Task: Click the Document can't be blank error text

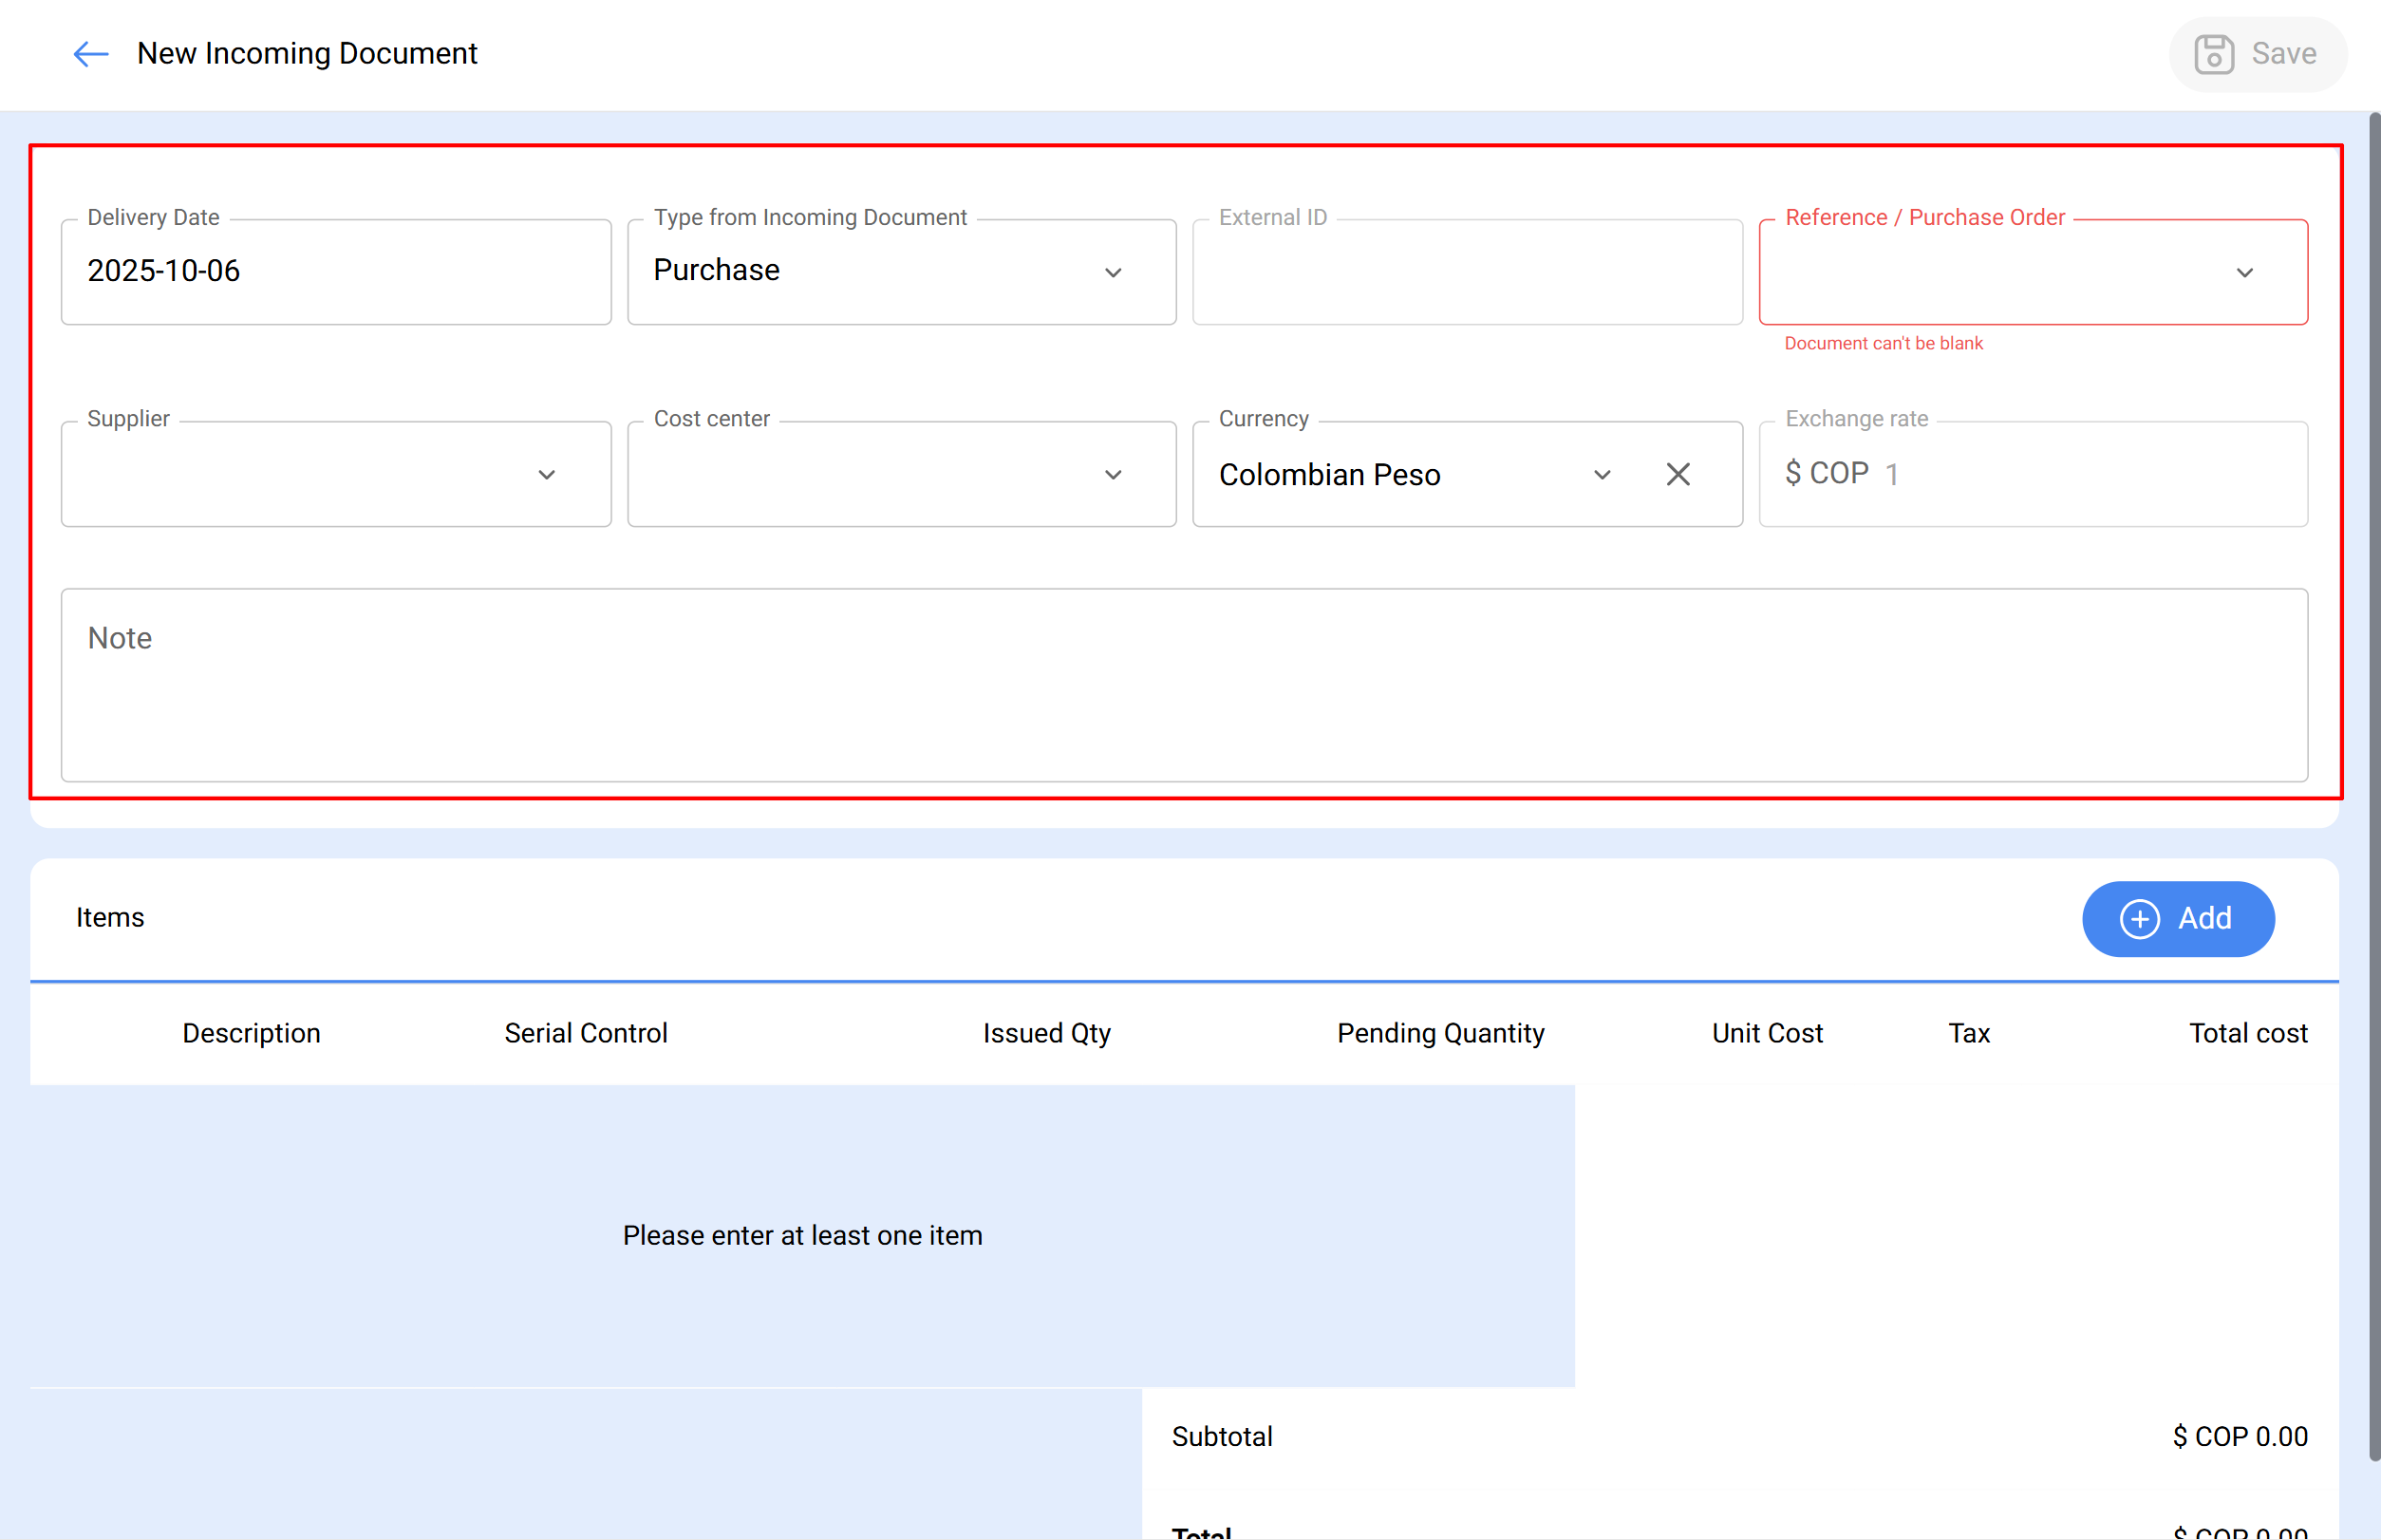Action: tap(1883, 343)
